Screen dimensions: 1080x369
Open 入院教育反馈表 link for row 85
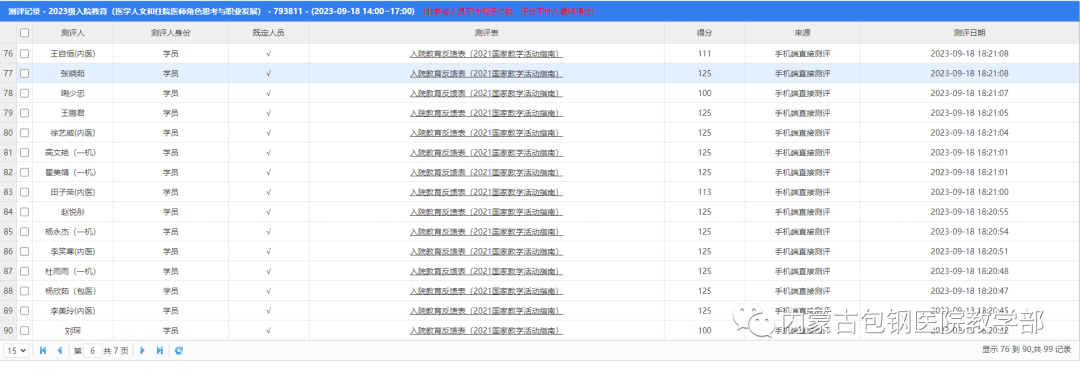point(486,231)
